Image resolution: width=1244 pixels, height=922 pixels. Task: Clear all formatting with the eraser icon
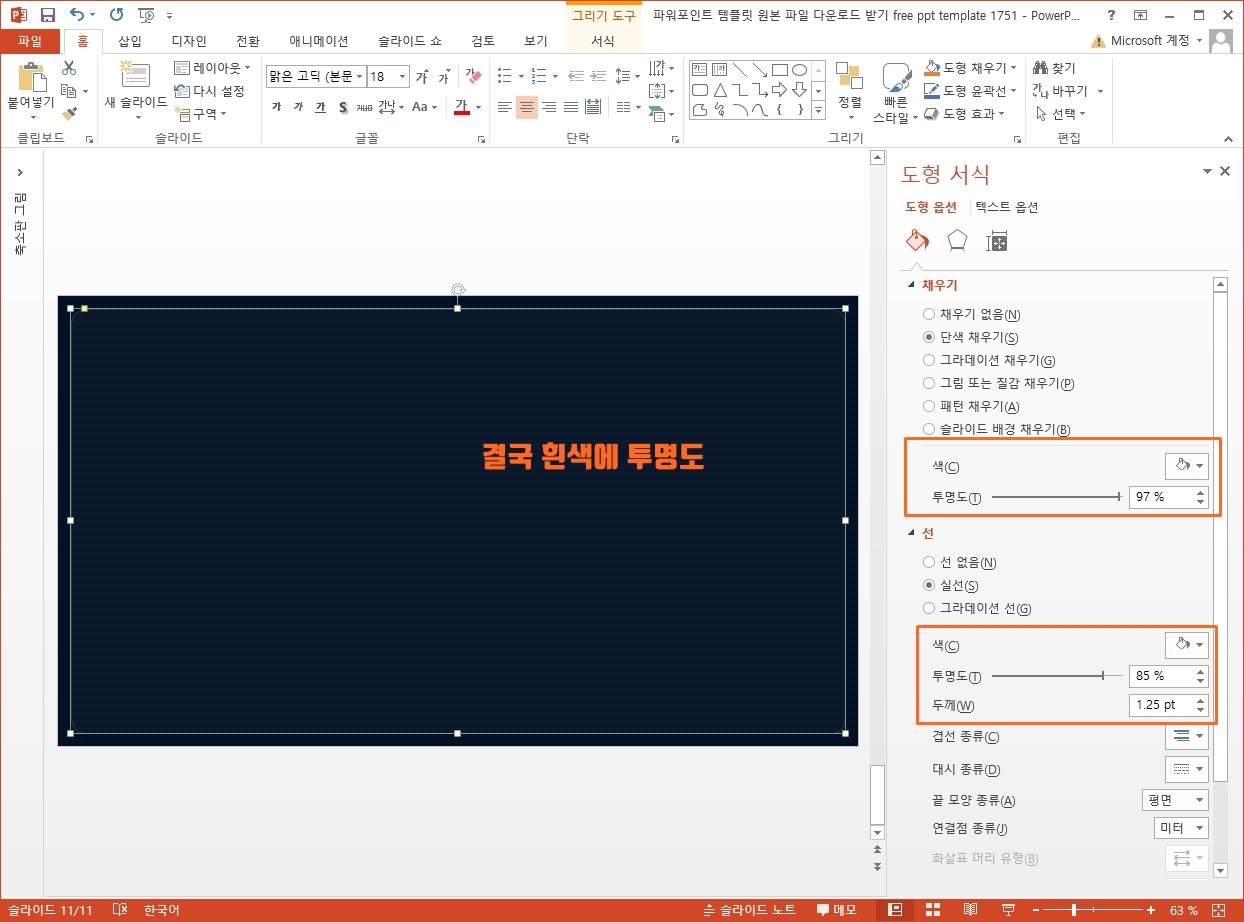pyautogui.click(x=473, y=77)
